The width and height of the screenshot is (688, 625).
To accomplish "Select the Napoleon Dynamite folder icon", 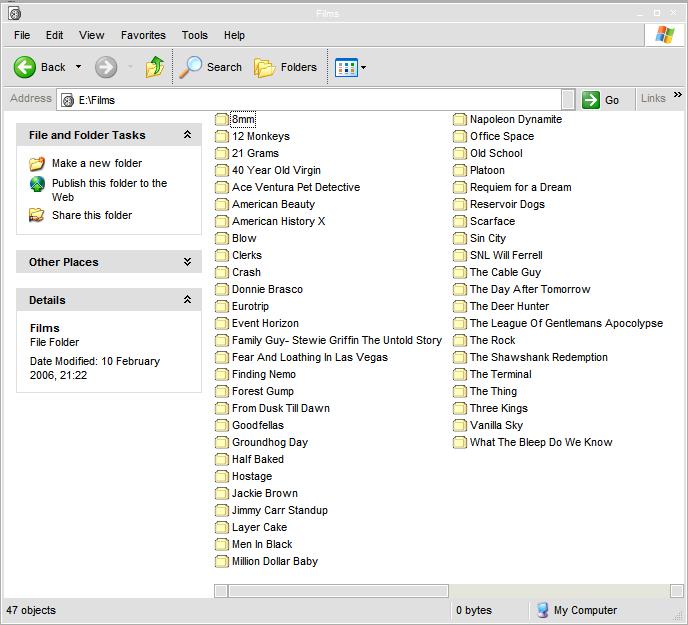I will point(460,119).
